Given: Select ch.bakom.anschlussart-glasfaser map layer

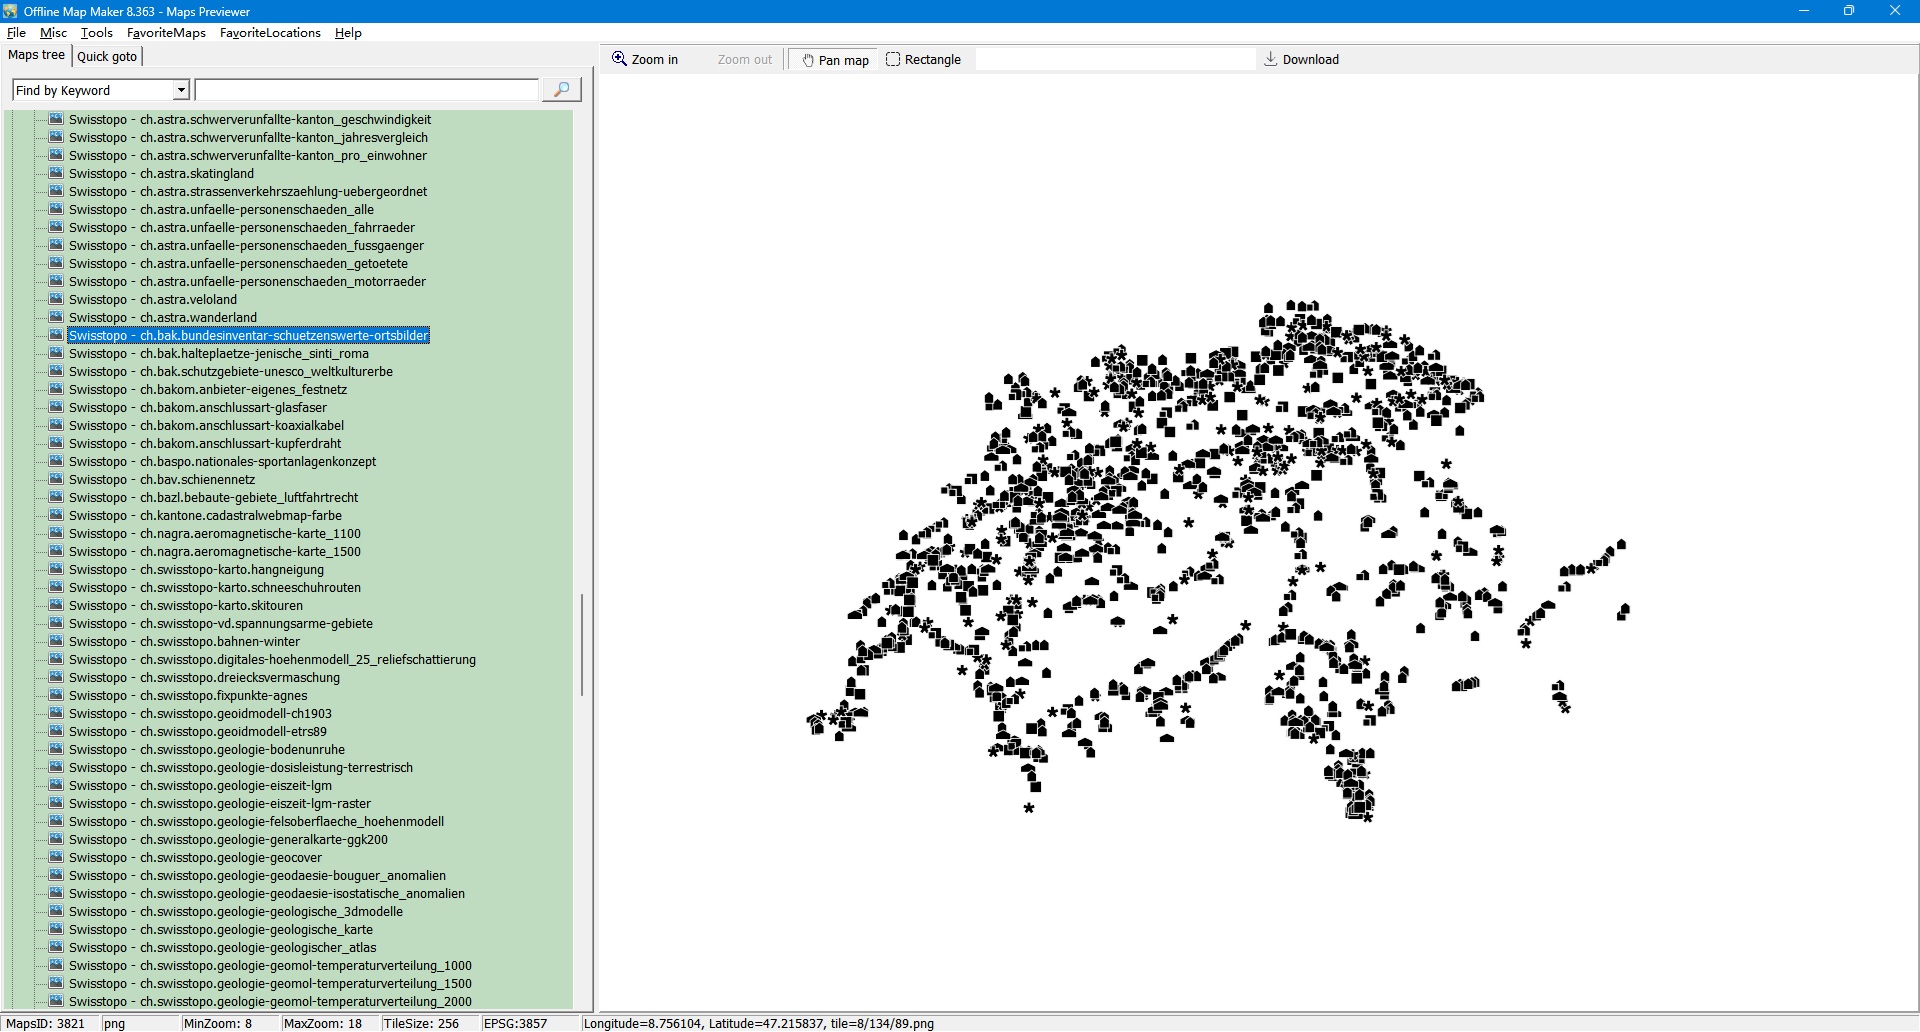Looking at the screenshot, I should 233,407.
